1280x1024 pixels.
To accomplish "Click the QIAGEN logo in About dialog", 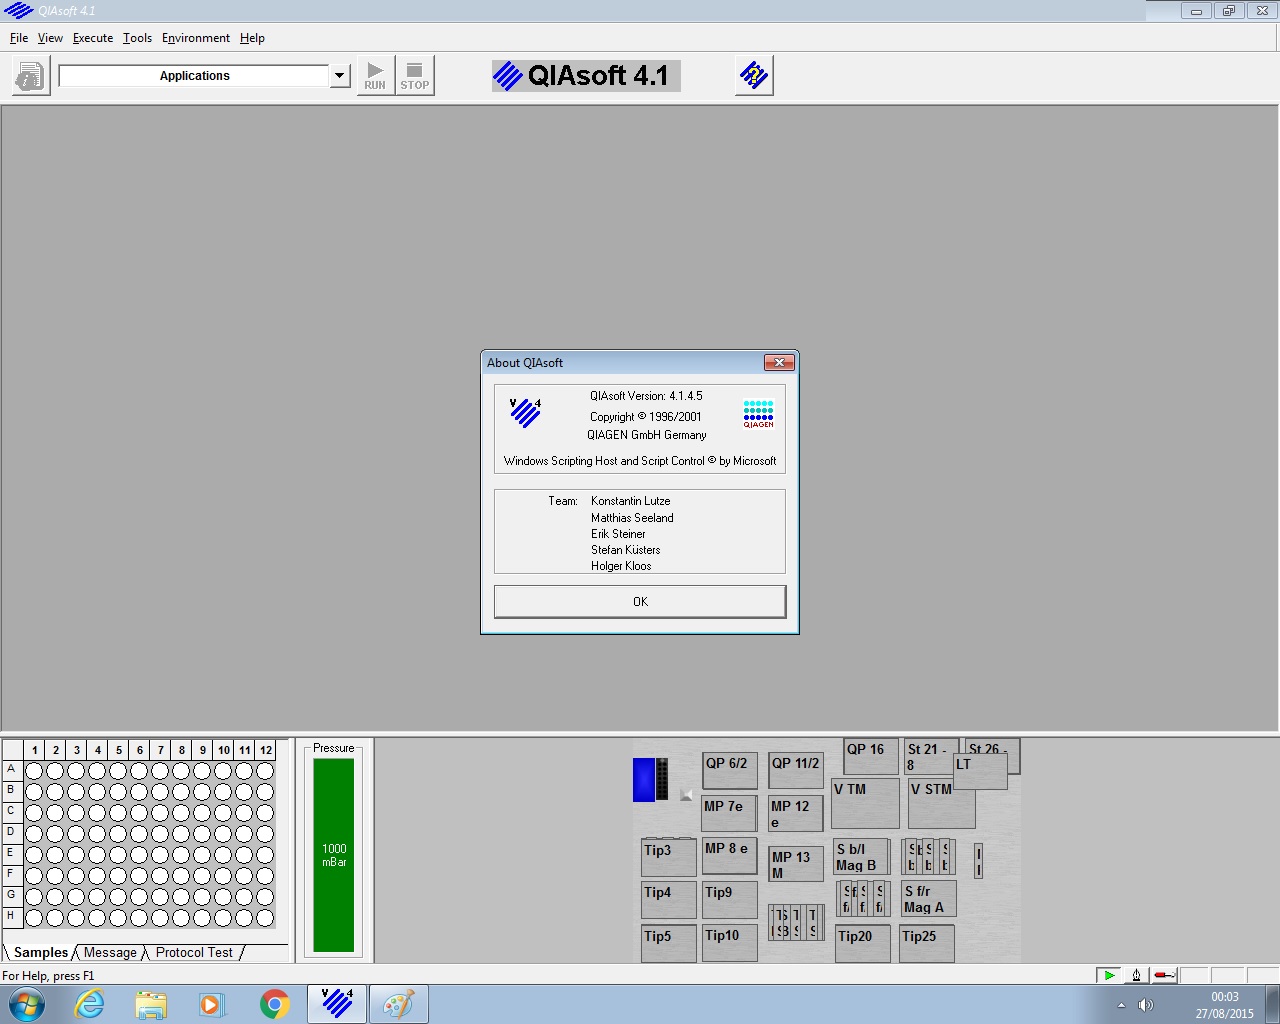I will 758,414.
